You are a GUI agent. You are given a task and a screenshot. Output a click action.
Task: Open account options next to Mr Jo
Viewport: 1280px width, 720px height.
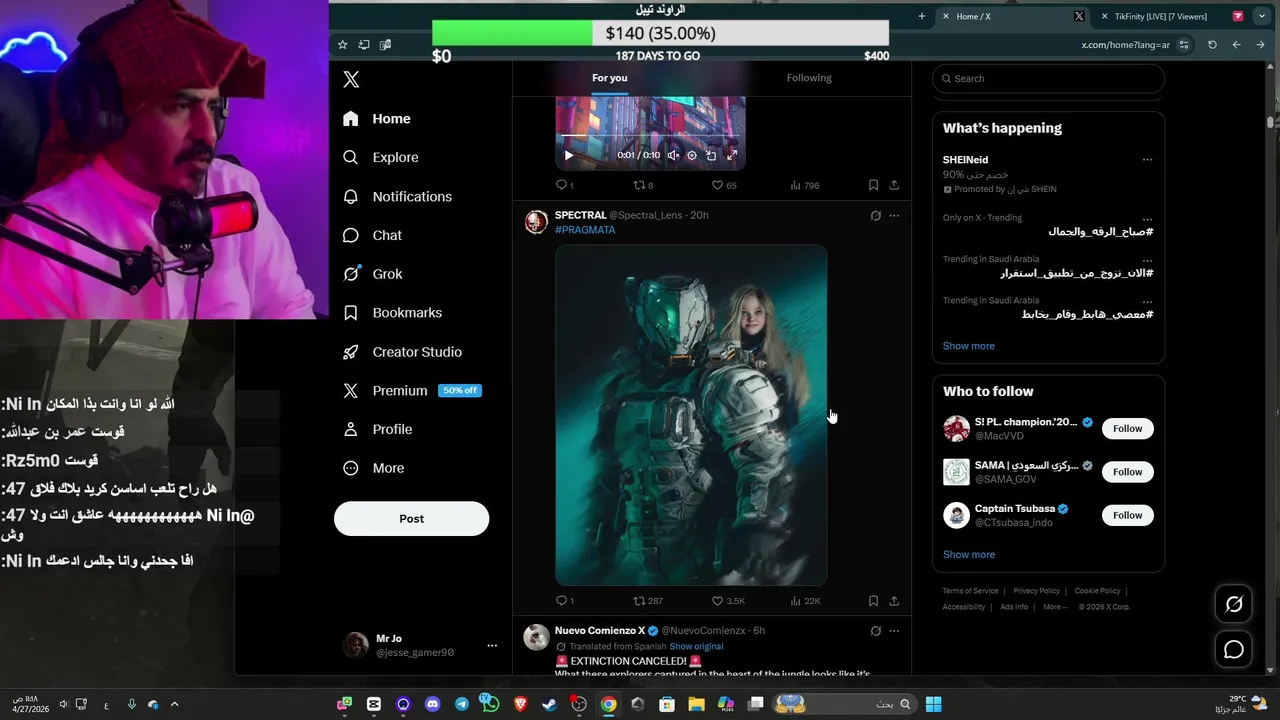point(492,646)
